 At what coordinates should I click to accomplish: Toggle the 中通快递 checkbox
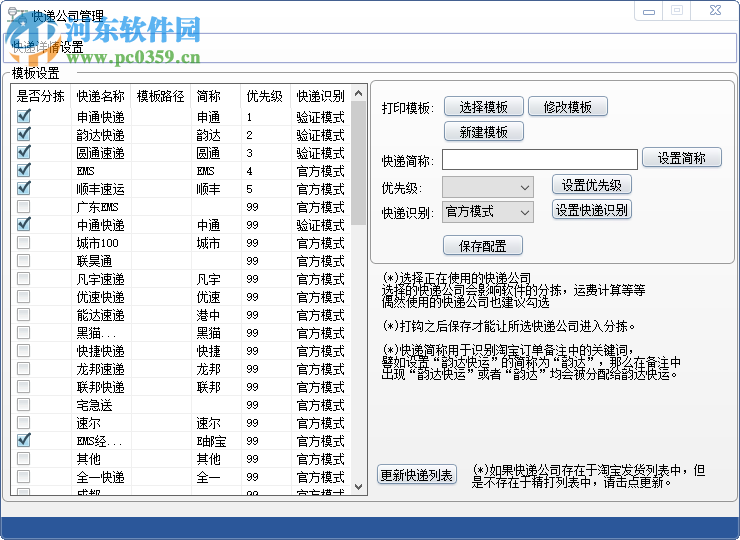click(x=24, y=224)
